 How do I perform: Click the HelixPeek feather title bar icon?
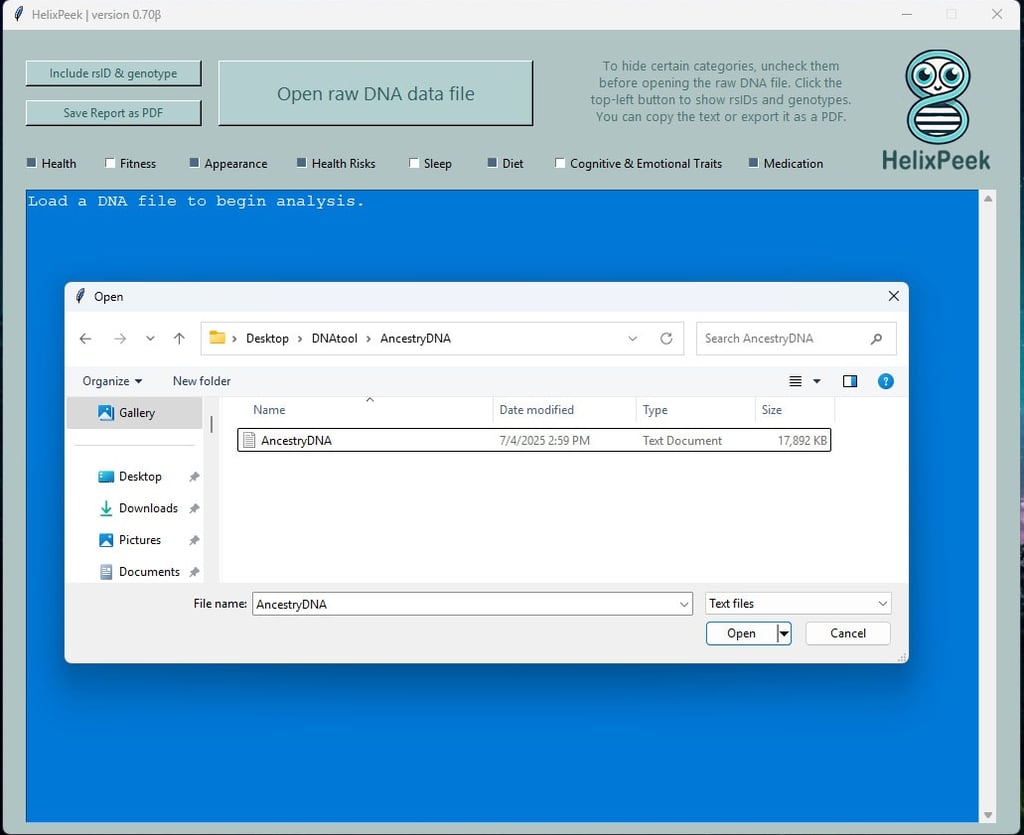(x=19, y=14)
